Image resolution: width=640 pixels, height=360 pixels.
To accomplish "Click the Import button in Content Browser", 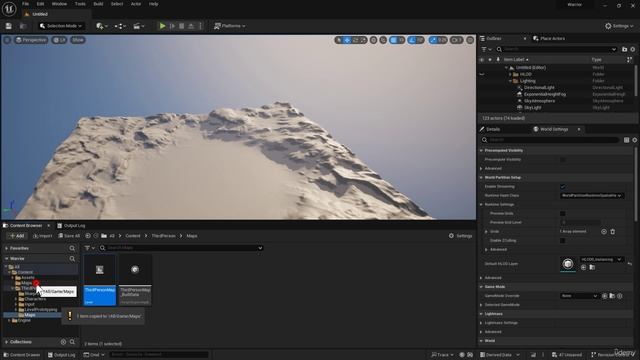I will pos(42,236).
